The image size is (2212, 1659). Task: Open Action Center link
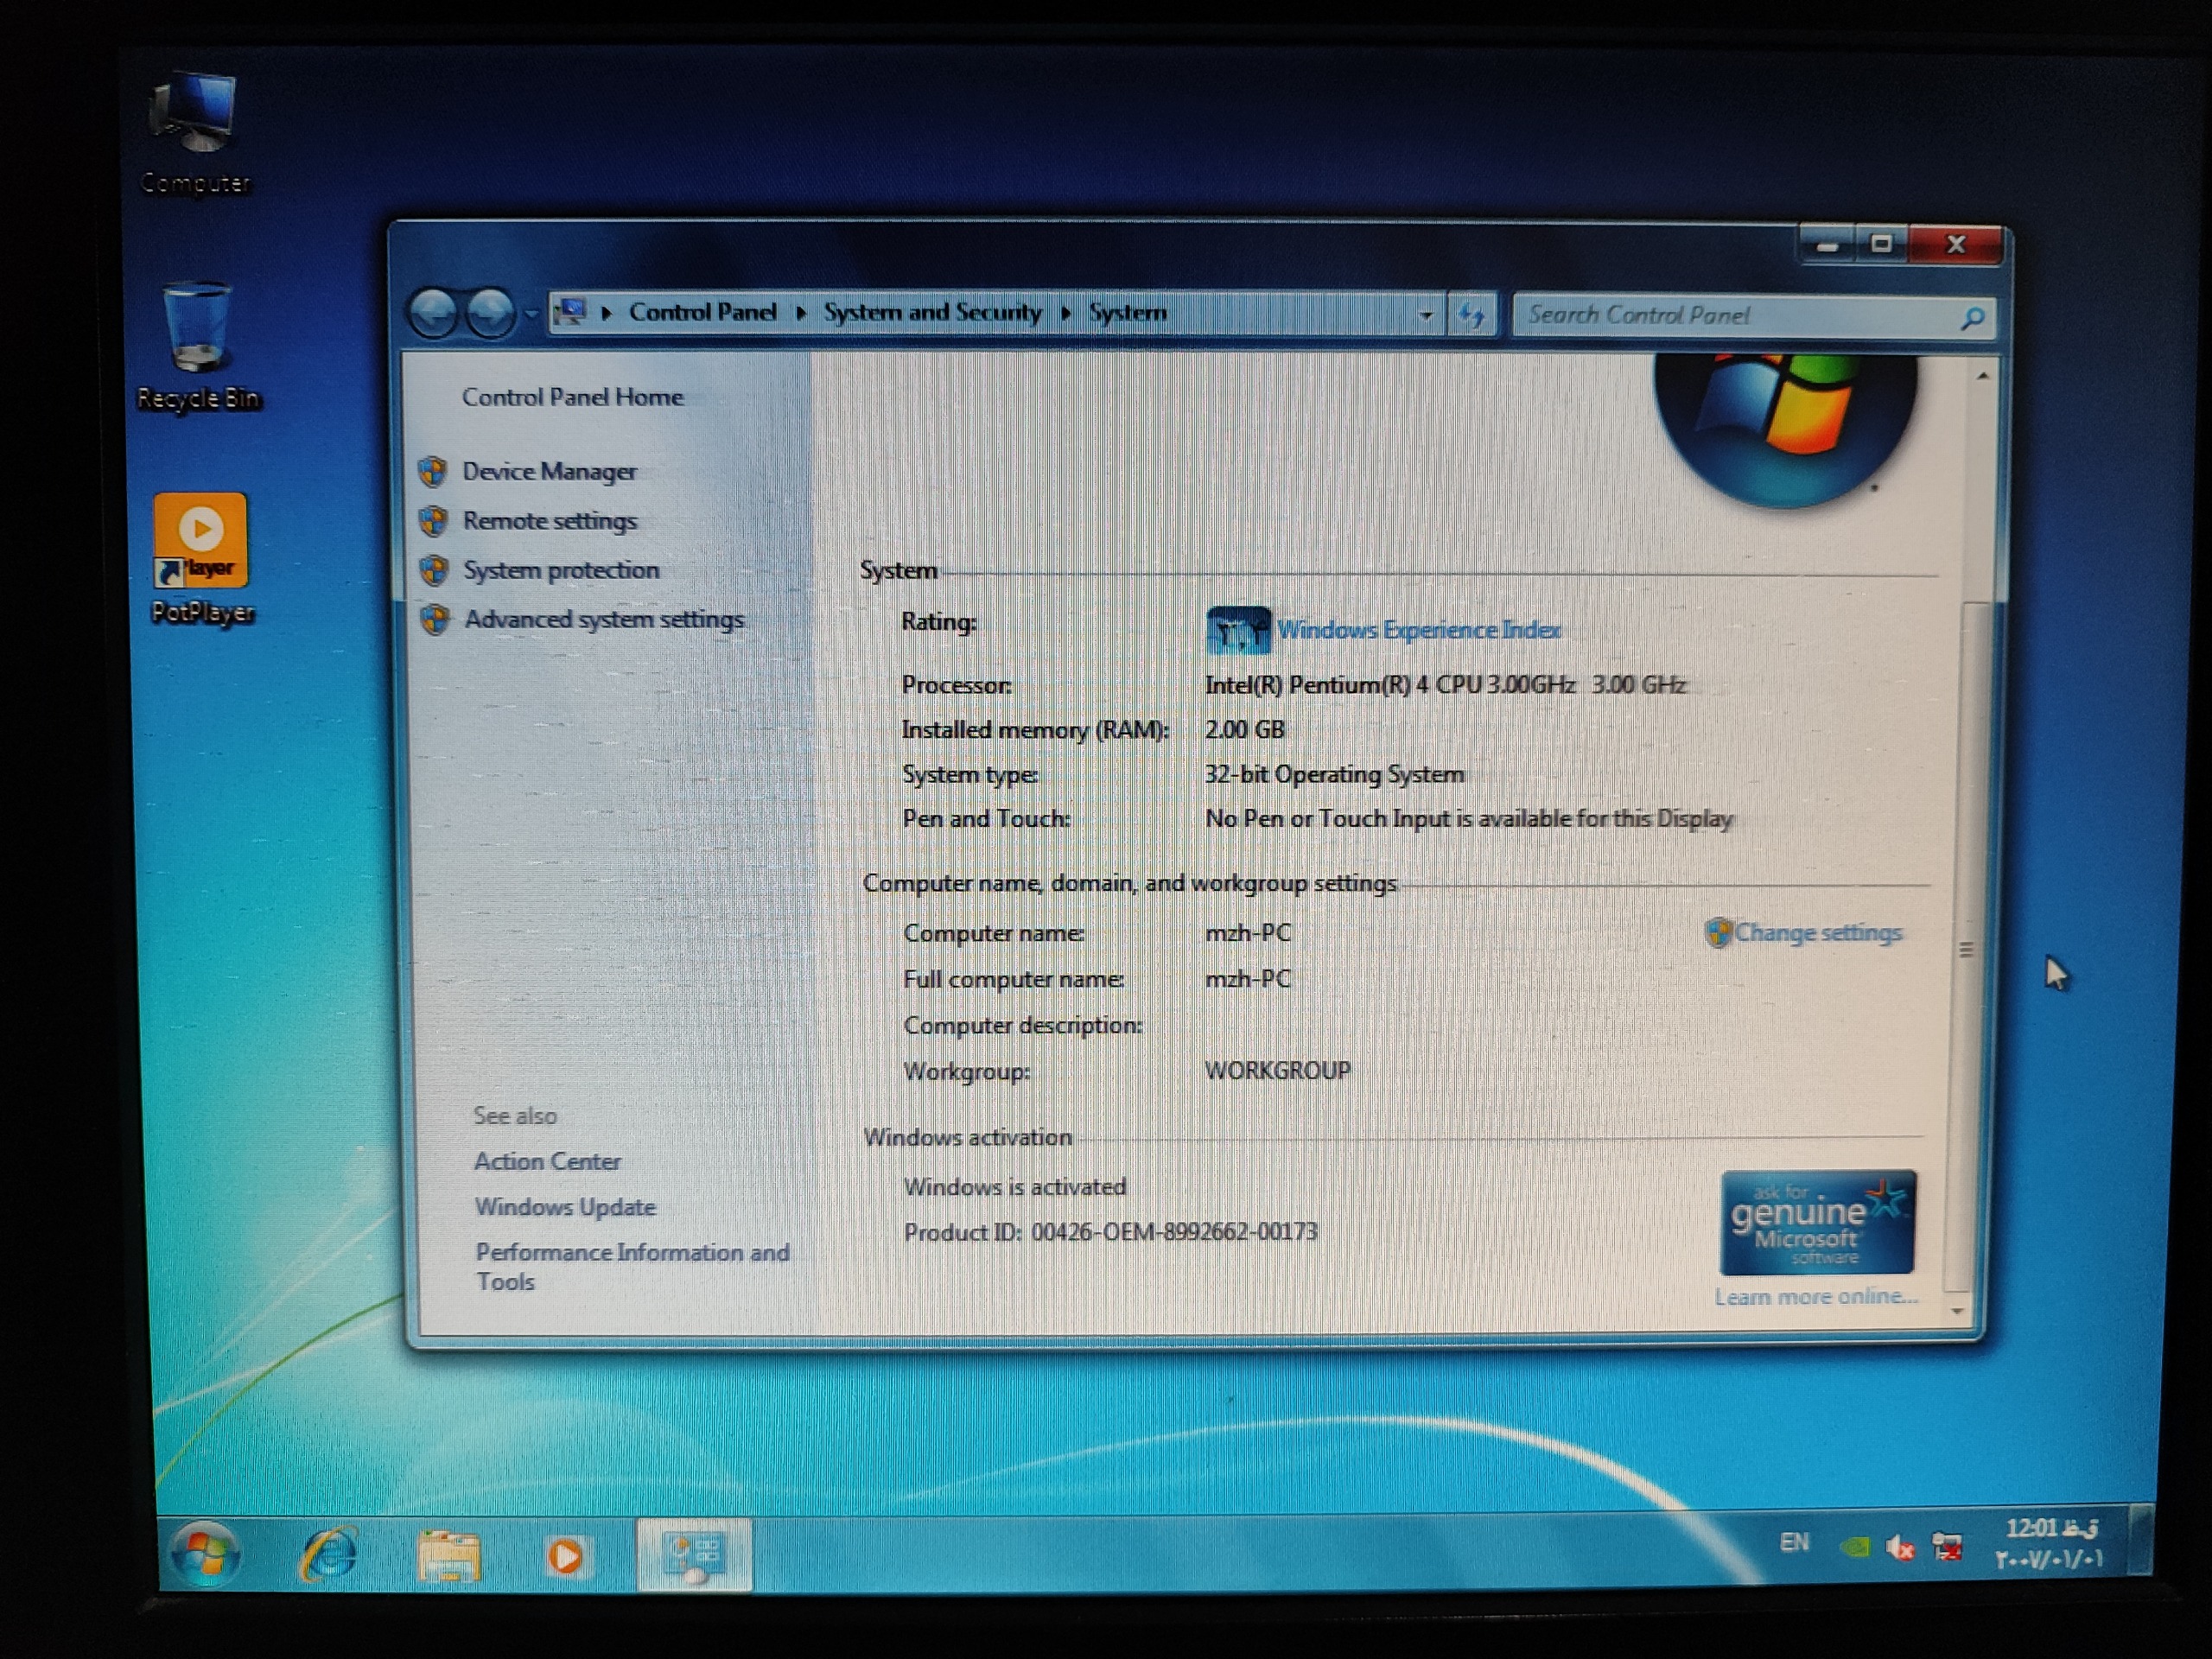(x=547, y=1162)
